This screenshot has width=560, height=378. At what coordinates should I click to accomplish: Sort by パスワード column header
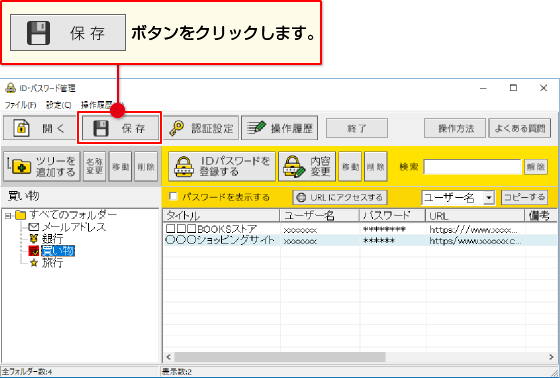coord(392,215)
